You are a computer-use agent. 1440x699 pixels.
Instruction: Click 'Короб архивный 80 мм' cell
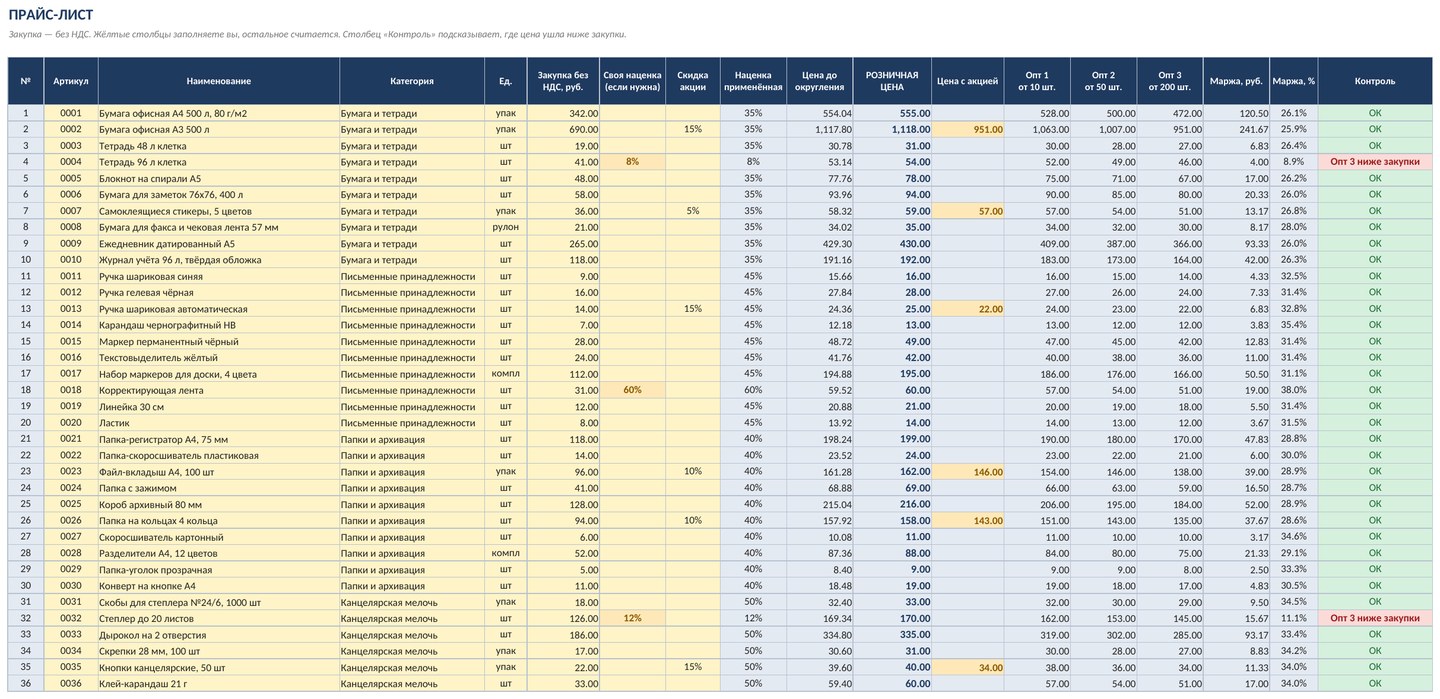tap(218, 504)
